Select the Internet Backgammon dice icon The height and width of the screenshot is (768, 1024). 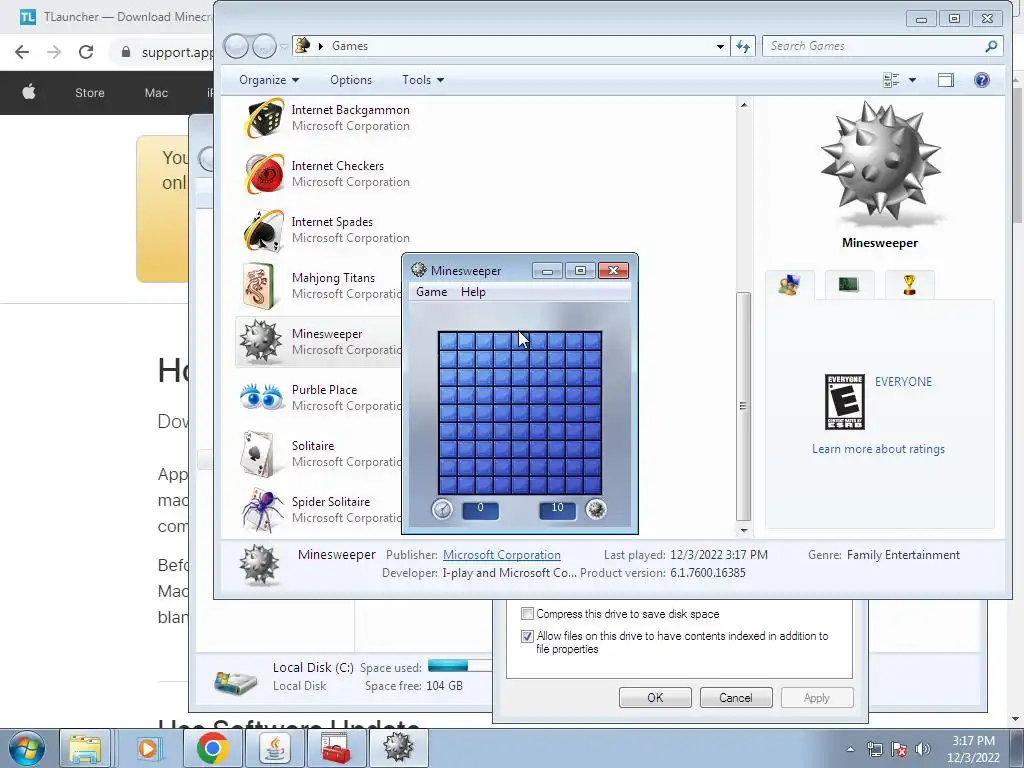tap(264, 118)
